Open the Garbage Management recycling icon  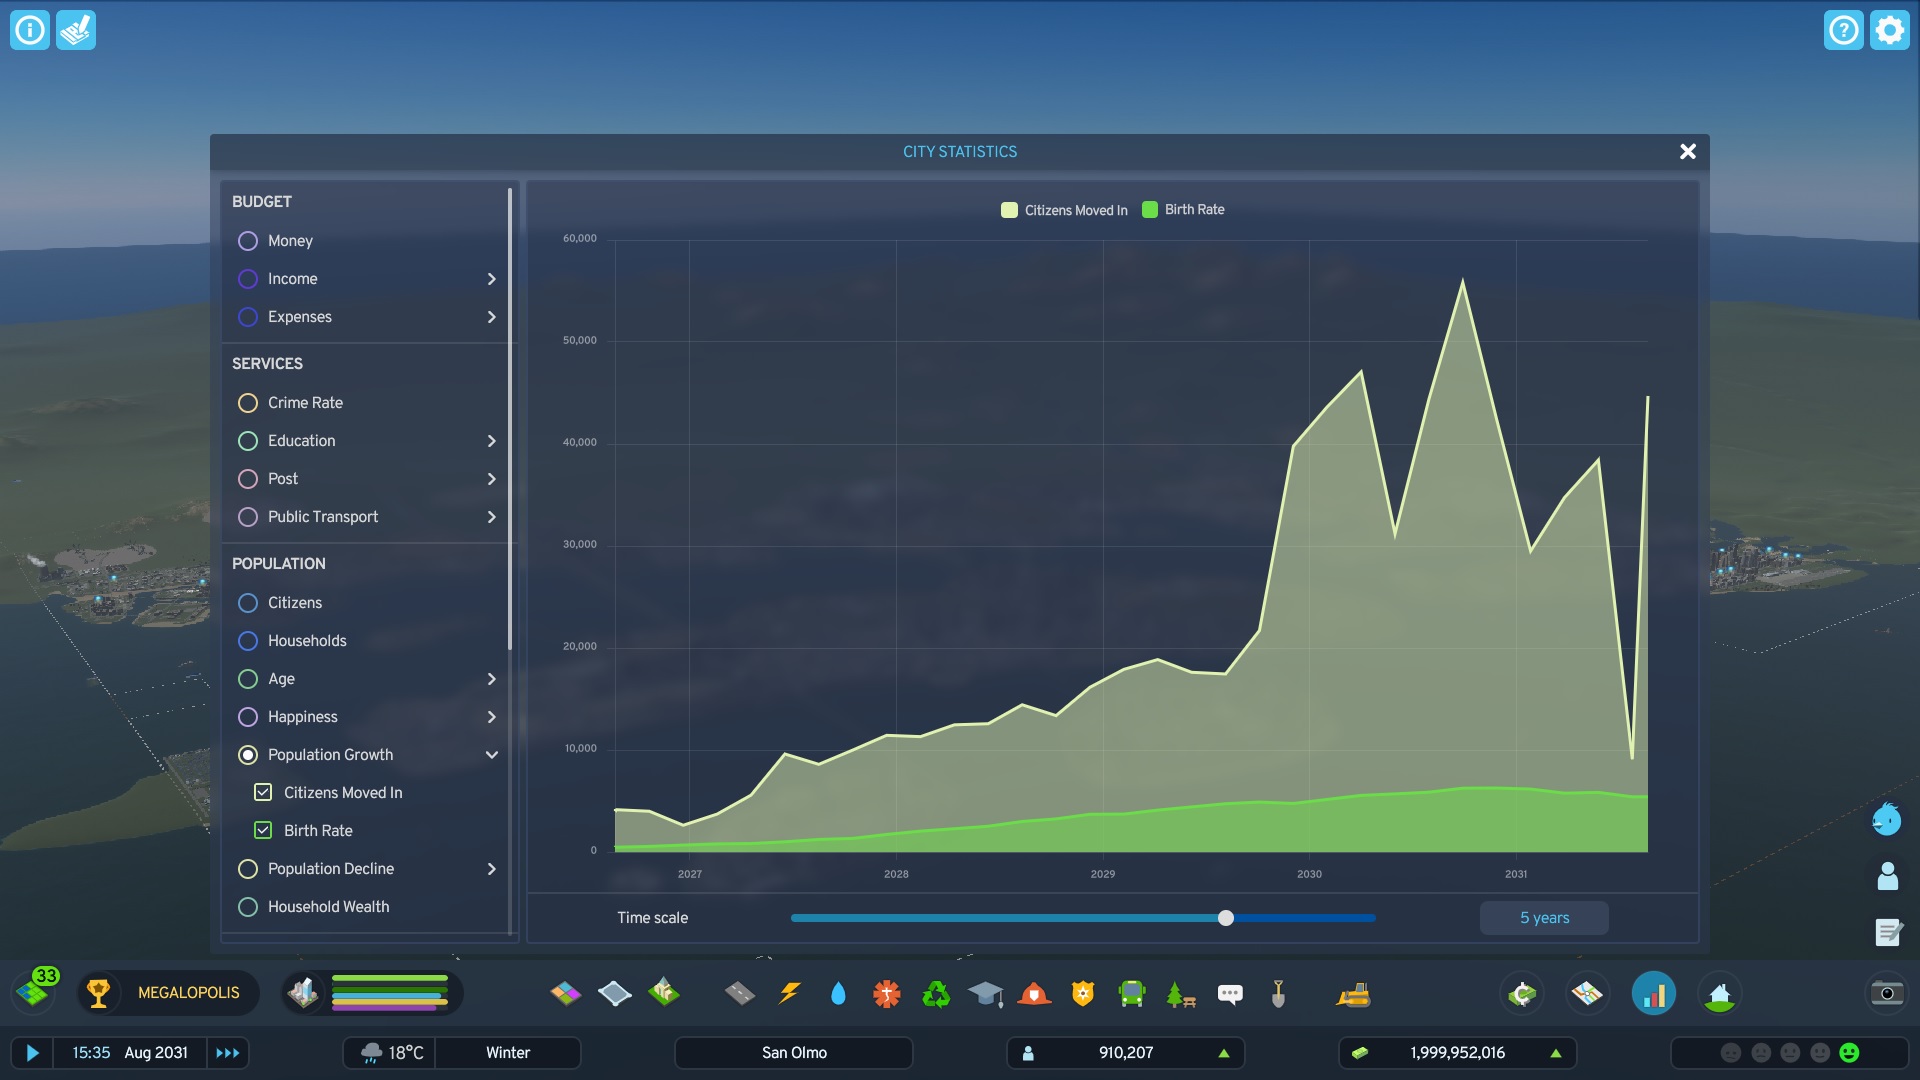pos(936,993)
